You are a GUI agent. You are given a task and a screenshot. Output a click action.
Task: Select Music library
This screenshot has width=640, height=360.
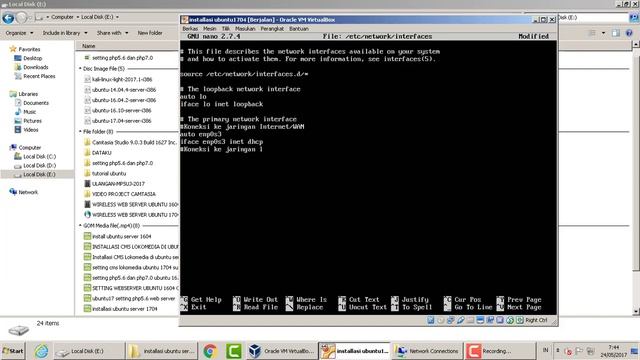point(29,112)
